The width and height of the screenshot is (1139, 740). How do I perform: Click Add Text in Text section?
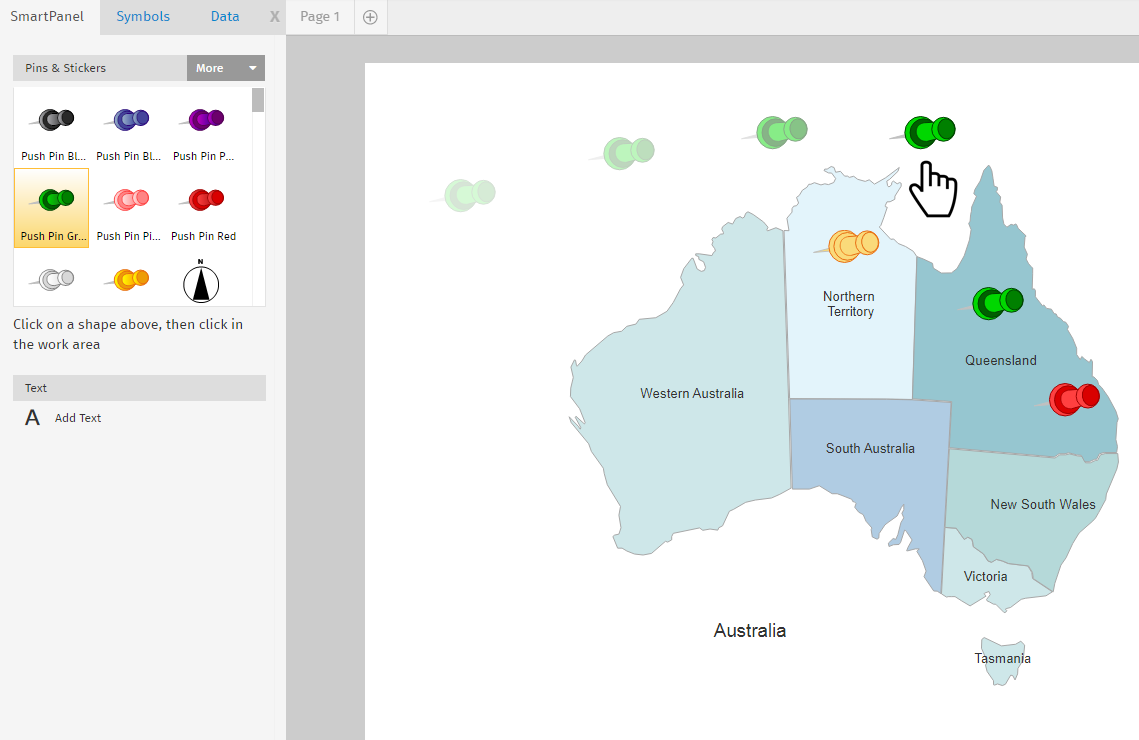(77, 418)
